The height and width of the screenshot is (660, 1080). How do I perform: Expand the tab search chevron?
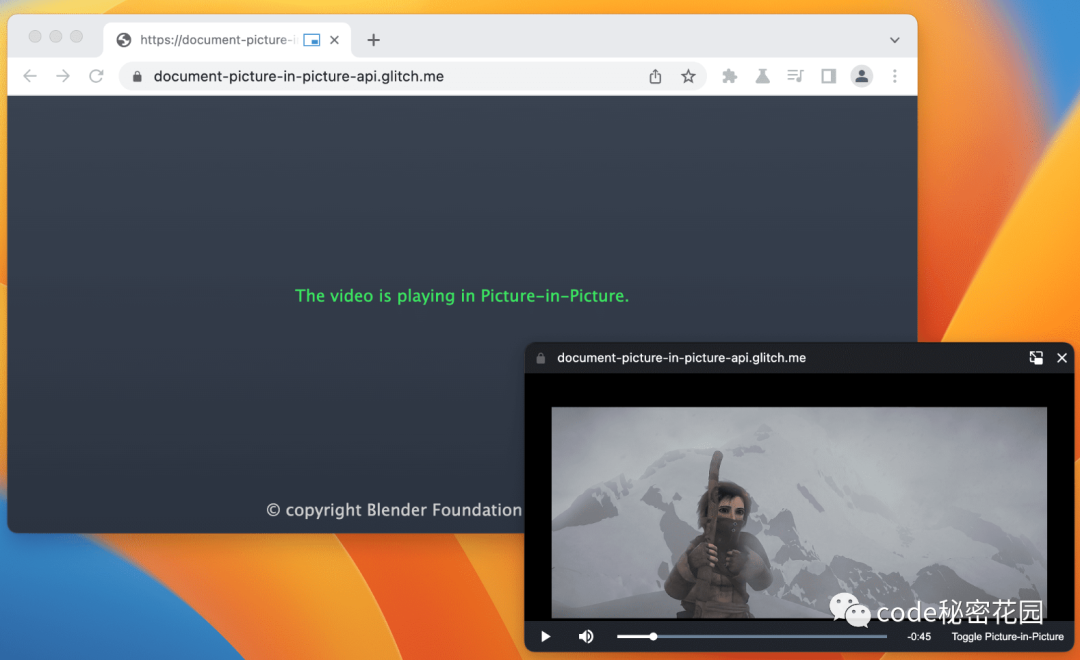895,40
